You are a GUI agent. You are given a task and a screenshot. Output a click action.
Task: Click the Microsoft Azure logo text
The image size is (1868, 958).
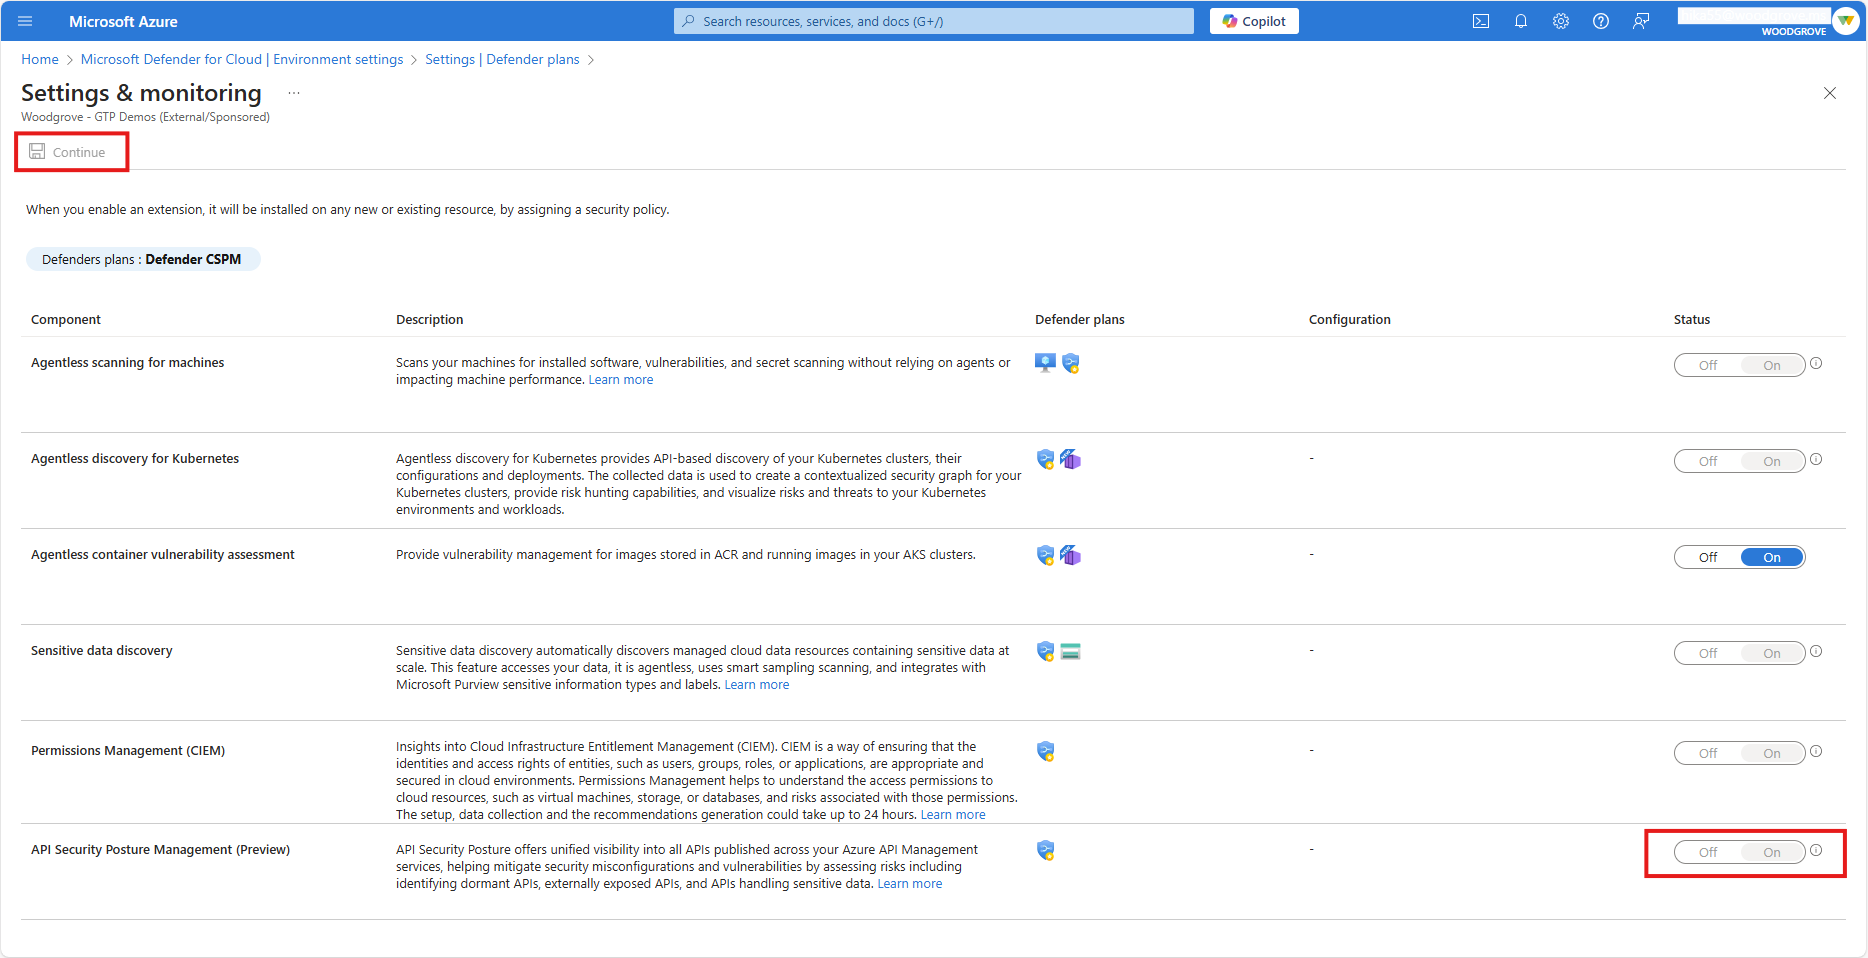[123, 21]
